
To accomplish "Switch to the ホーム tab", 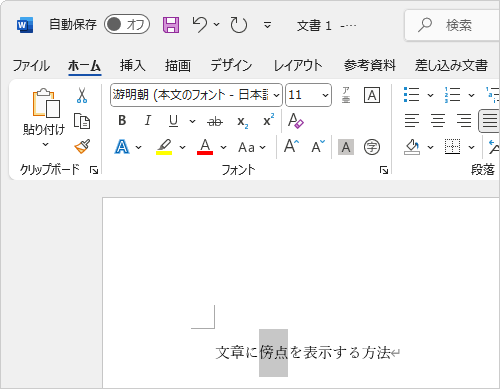I will coord(85,65).
